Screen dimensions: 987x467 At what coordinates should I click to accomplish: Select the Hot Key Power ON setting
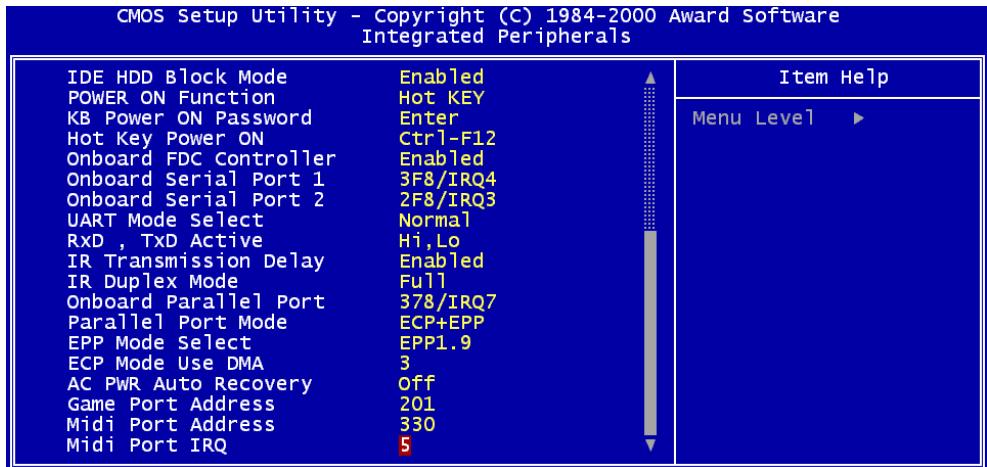[x=165, y=138]
